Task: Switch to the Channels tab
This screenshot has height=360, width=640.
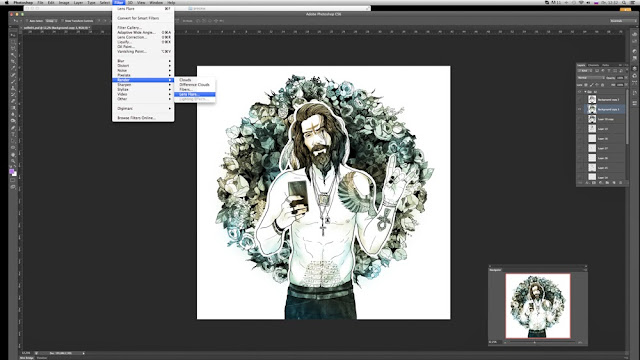Action: (x=593, y=65)
